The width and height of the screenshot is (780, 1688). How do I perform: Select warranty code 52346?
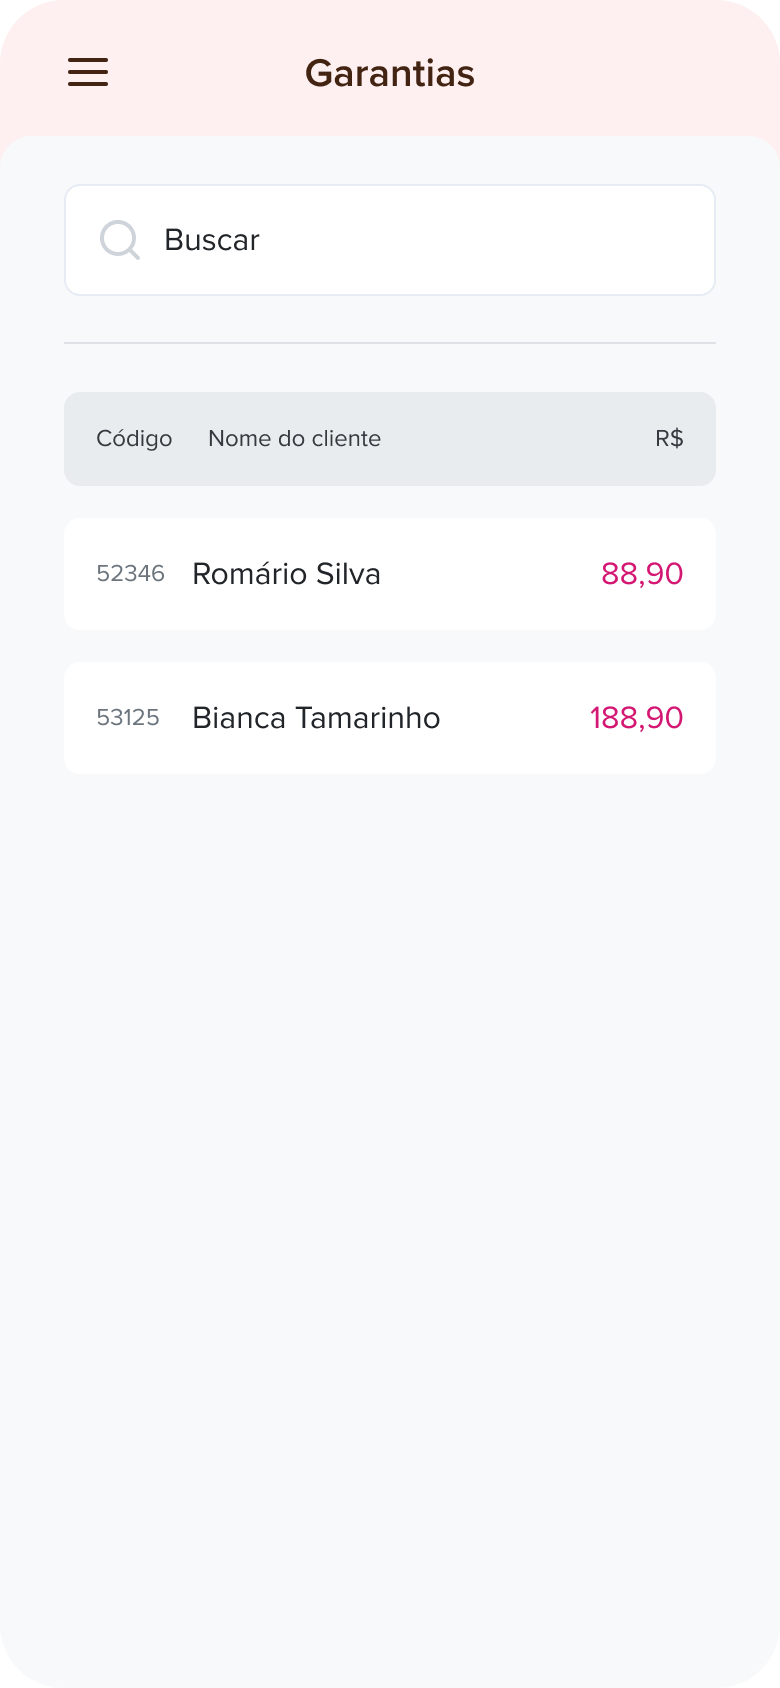click(x=130, y=574)
